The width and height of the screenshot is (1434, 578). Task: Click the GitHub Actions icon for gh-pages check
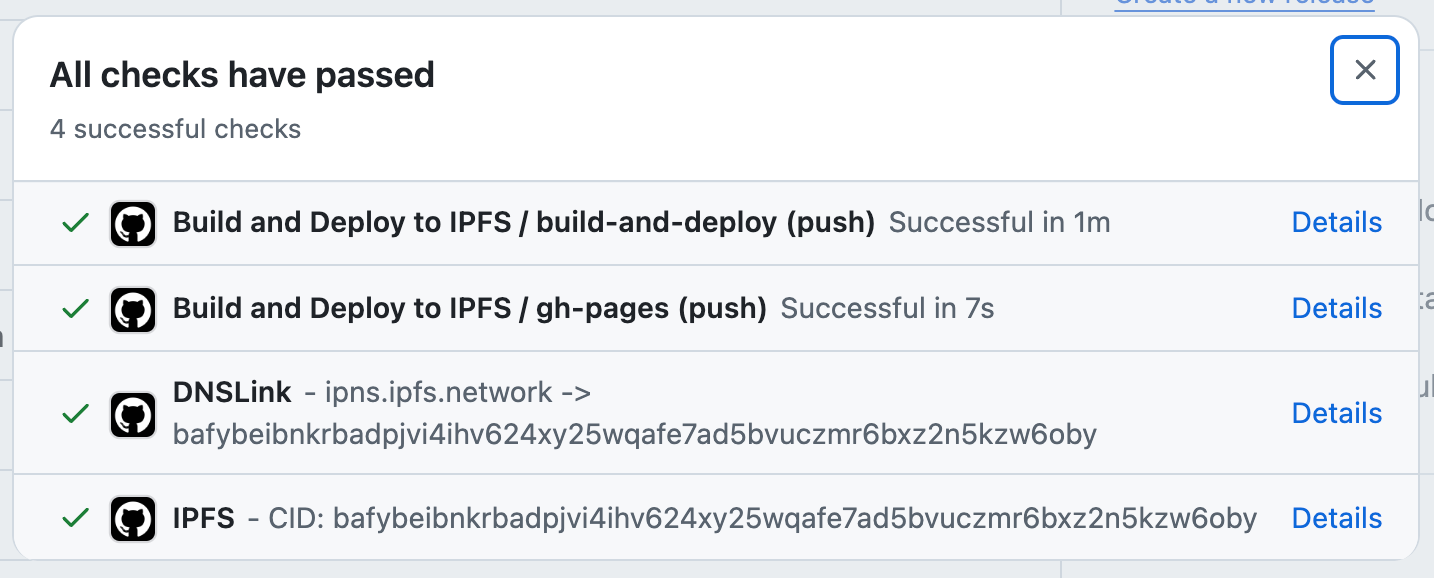pos(131,309)
